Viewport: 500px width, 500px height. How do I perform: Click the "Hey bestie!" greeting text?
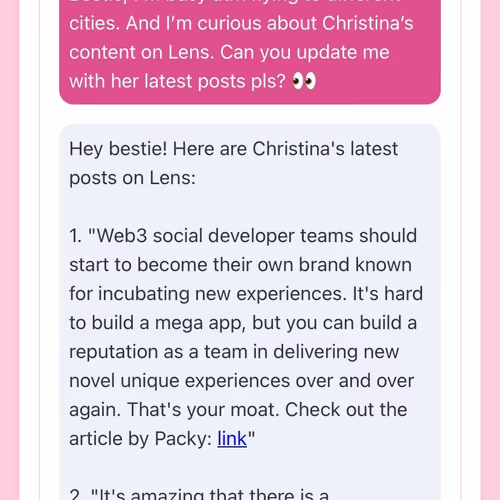[118, 149]
